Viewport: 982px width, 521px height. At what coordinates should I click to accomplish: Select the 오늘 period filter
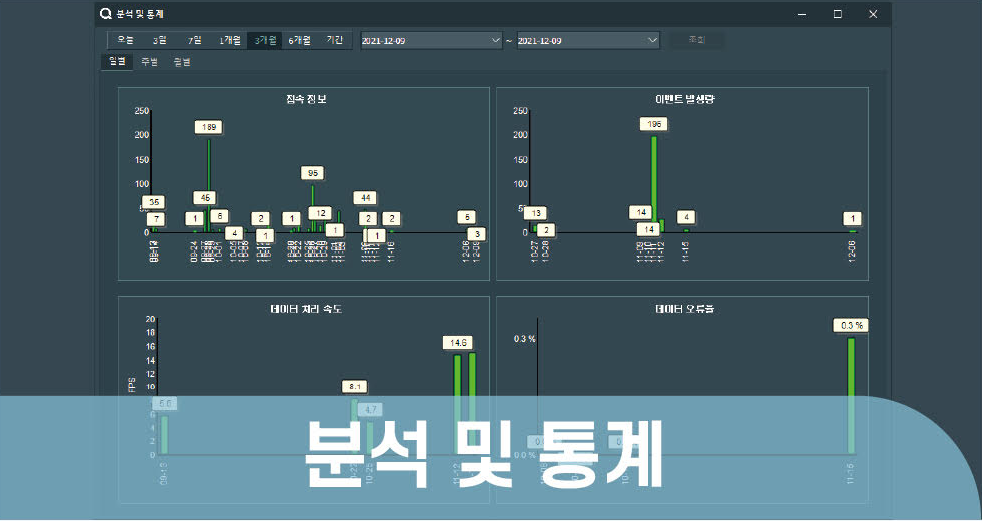coord(125,40)
